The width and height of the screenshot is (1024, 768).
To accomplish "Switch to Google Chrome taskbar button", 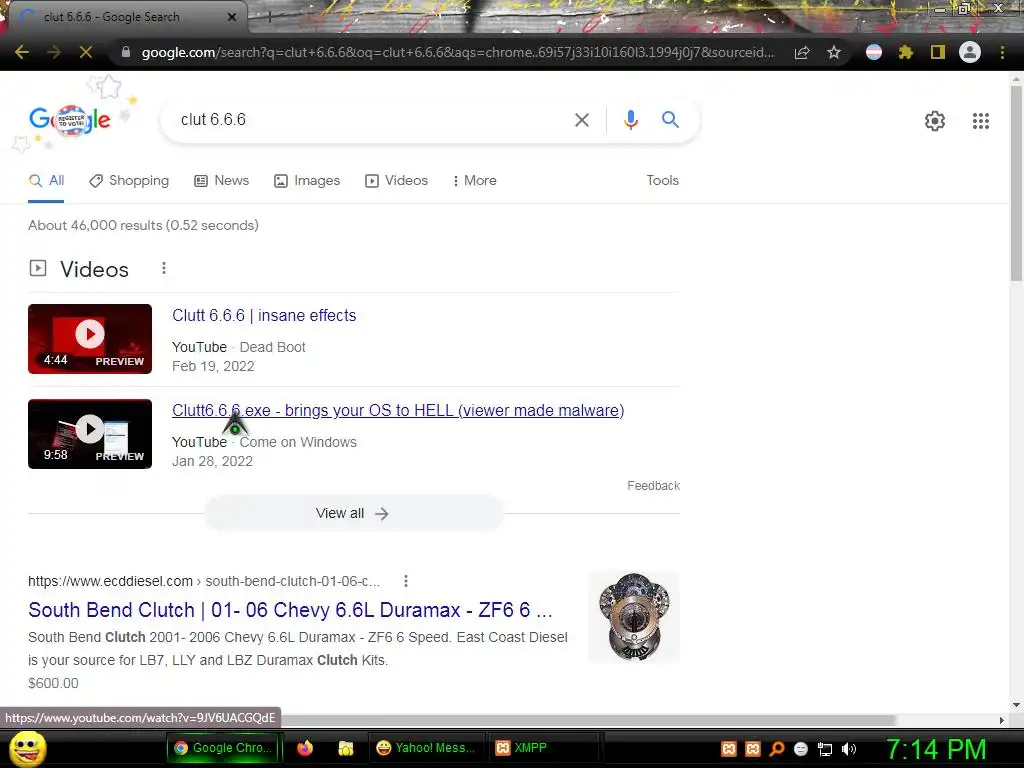I will tap(223, 748).
